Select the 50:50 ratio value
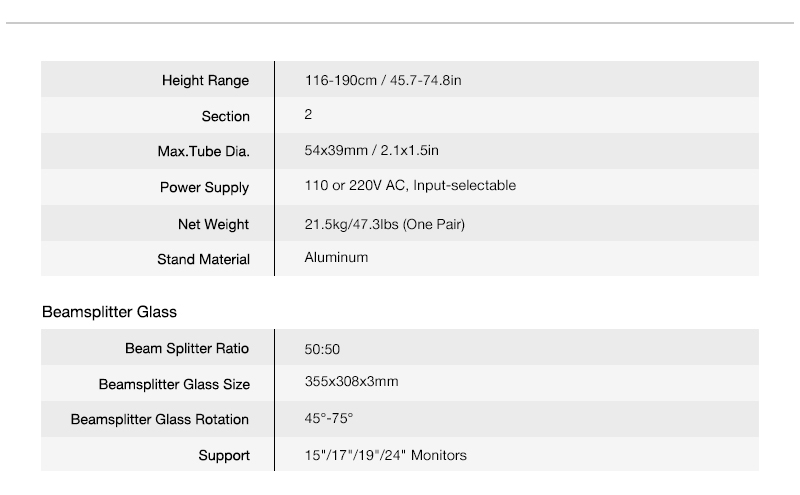The width and height of the screenshot is (800, 495). tap(323, 350)
